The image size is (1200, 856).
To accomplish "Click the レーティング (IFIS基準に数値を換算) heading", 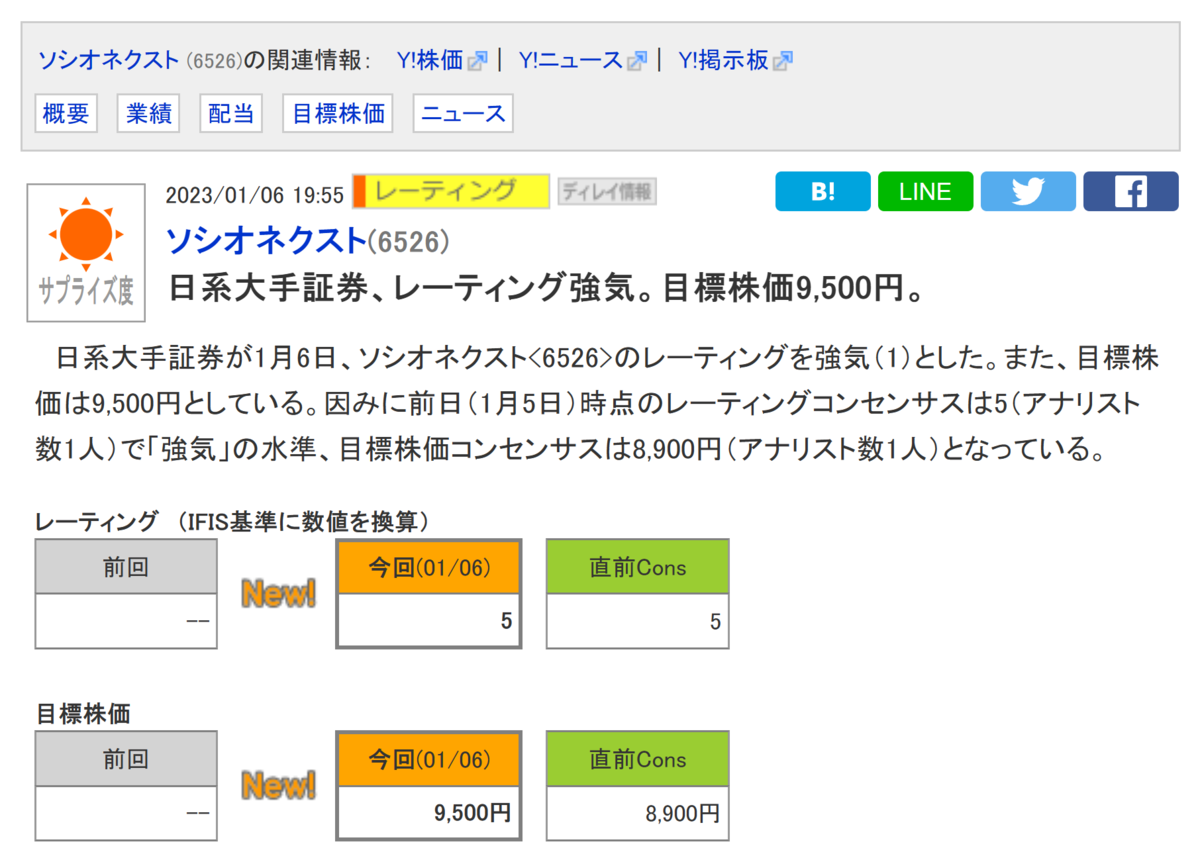I will [233, 521].
